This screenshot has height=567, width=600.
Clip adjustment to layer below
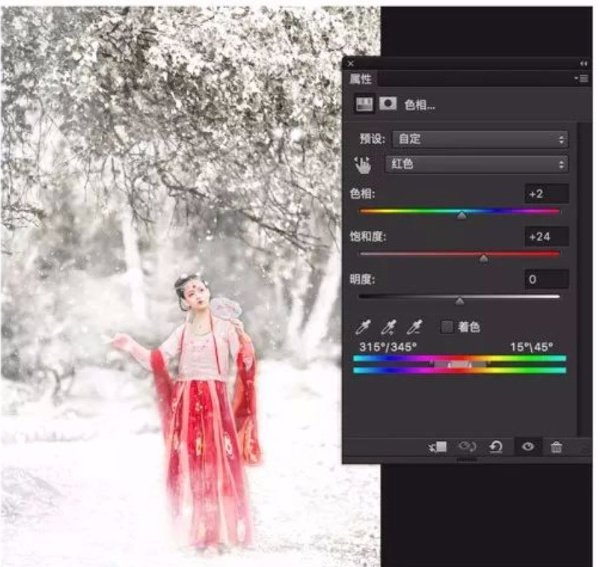click(x=436, y=447)
